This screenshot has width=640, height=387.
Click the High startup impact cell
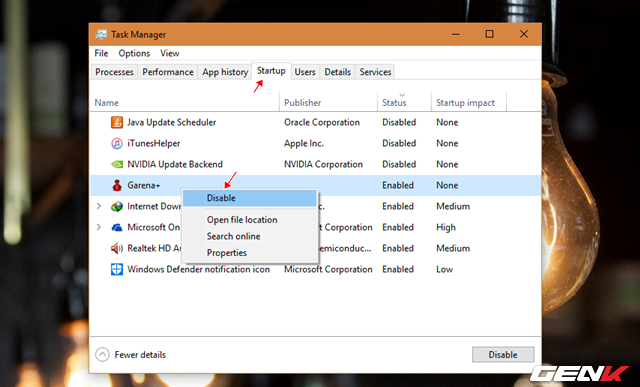(x=446, y=227)
